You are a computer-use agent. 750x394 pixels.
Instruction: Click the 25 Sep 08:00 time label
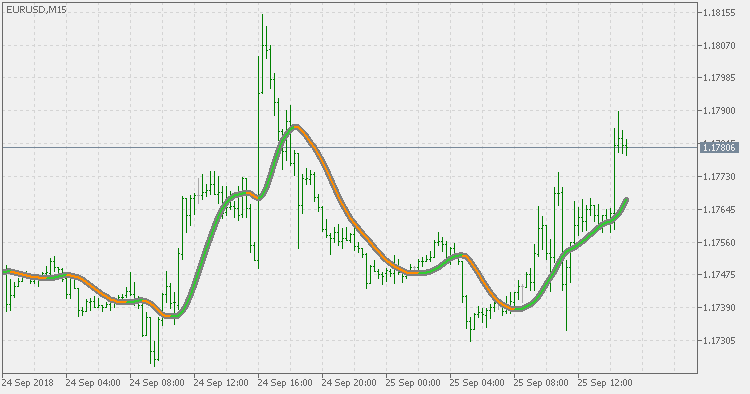point(541,383)
